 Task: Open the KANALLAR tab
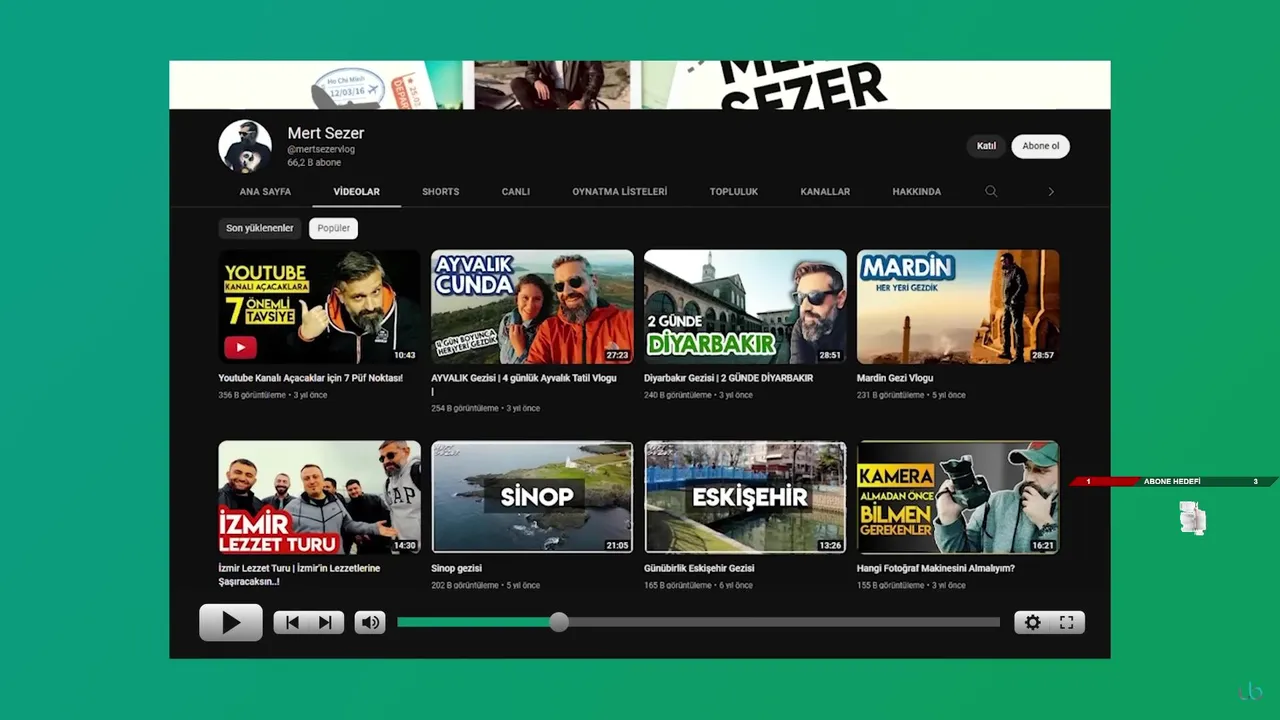coord(825,191)
